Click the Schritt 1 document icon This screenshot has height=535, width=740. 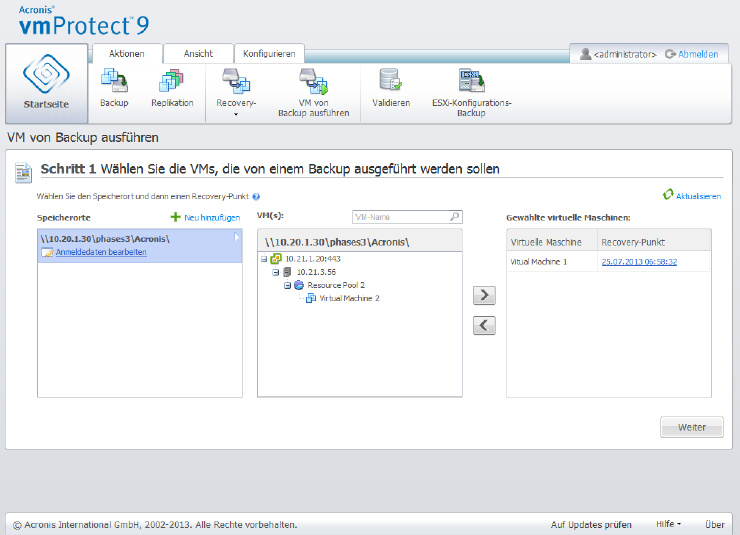tap(24, 173)
